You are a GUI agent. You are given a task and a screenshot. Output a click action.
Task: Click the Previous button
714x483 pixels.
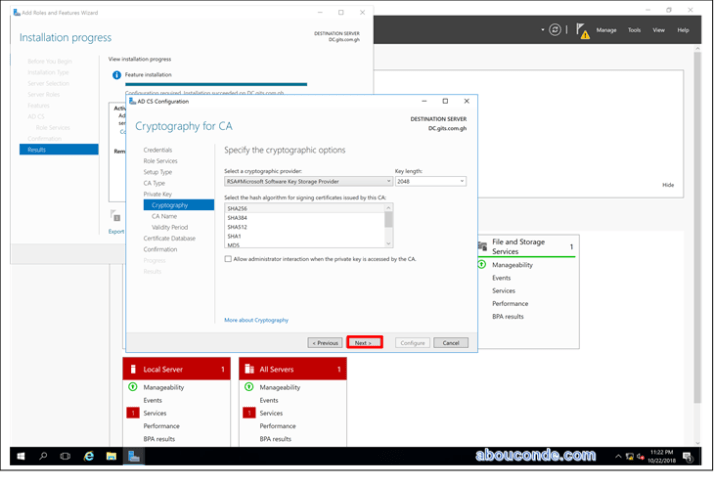coord(325,343)
